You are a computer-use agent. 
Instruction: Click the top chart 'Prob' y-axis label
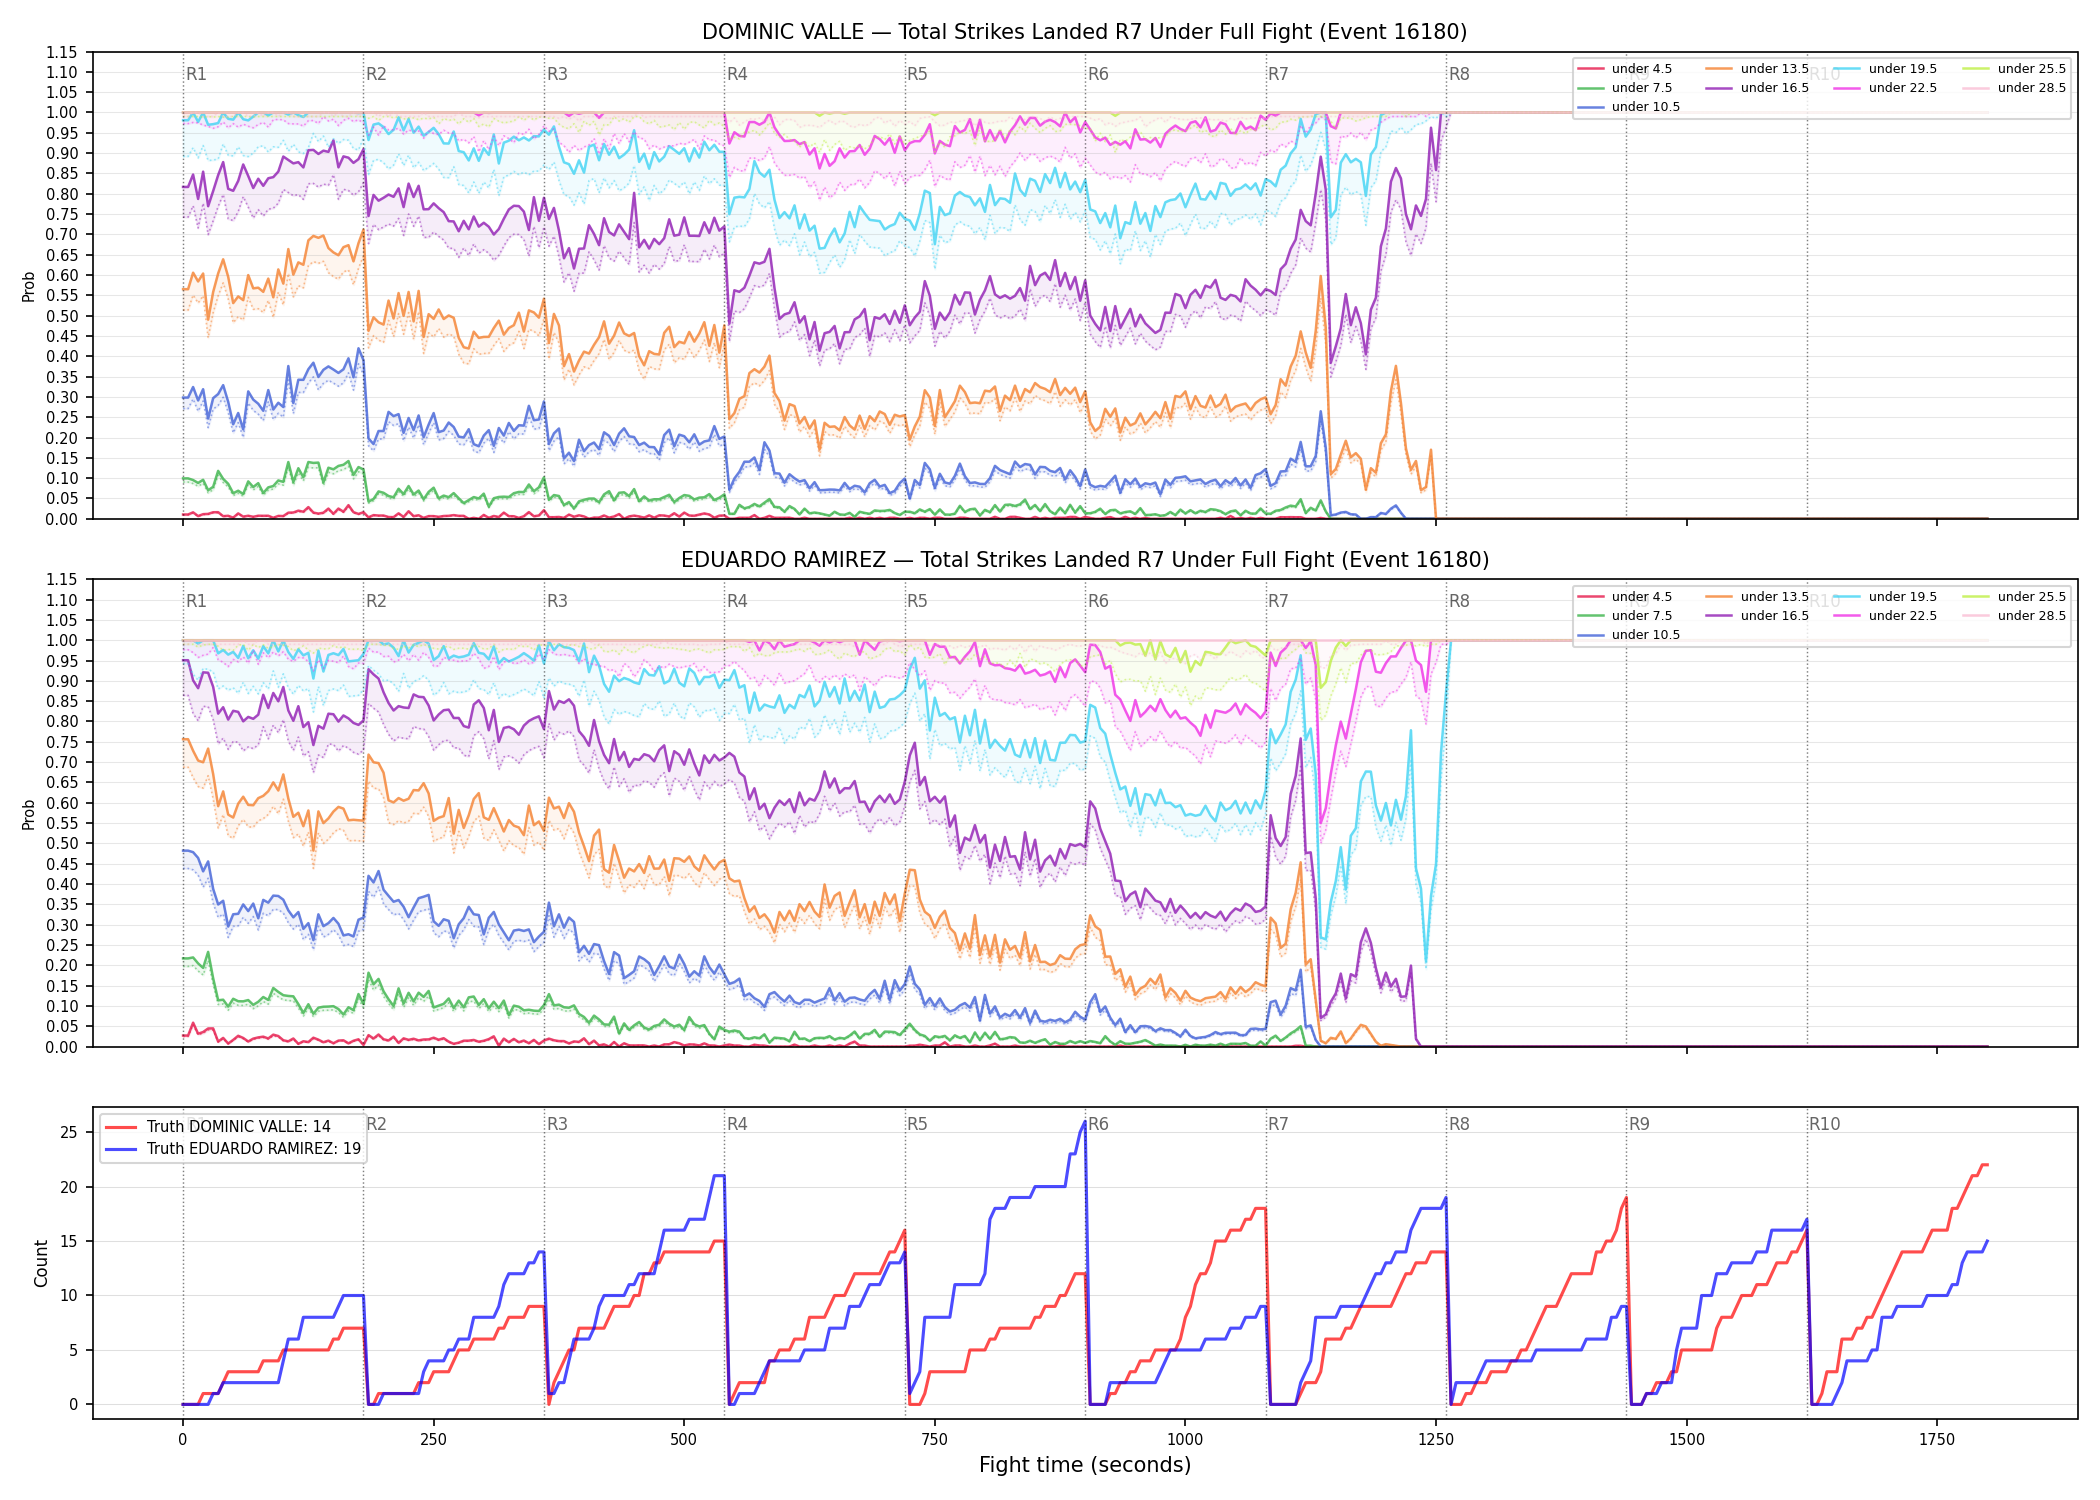(29, 287)
